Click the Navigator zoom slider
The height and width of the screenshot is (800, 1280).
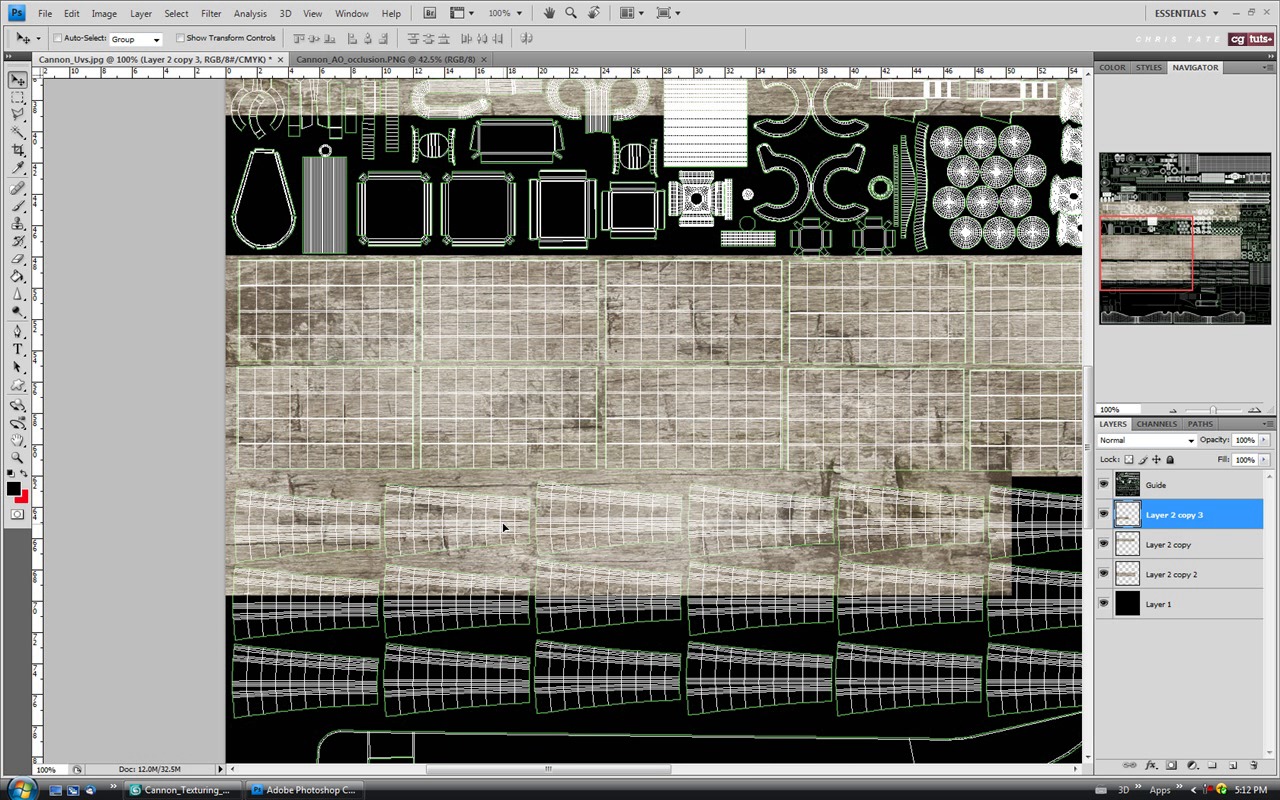[1212, 410]
